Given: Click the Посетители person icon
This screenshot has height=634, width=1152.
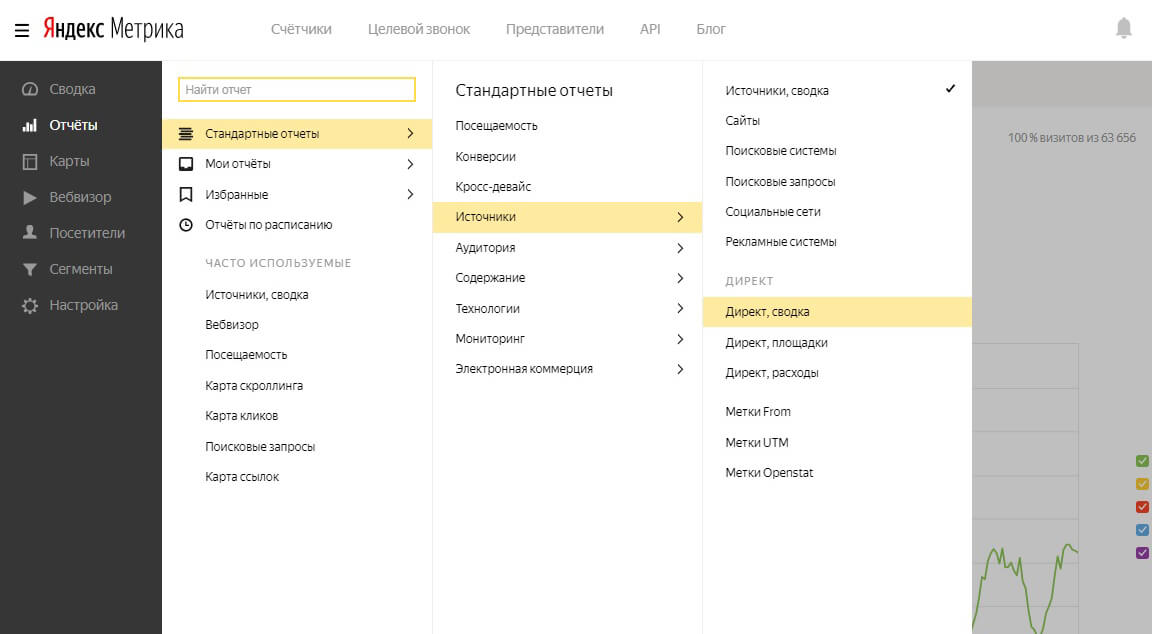Looking at the screenshot, I should tap(30, 233).
